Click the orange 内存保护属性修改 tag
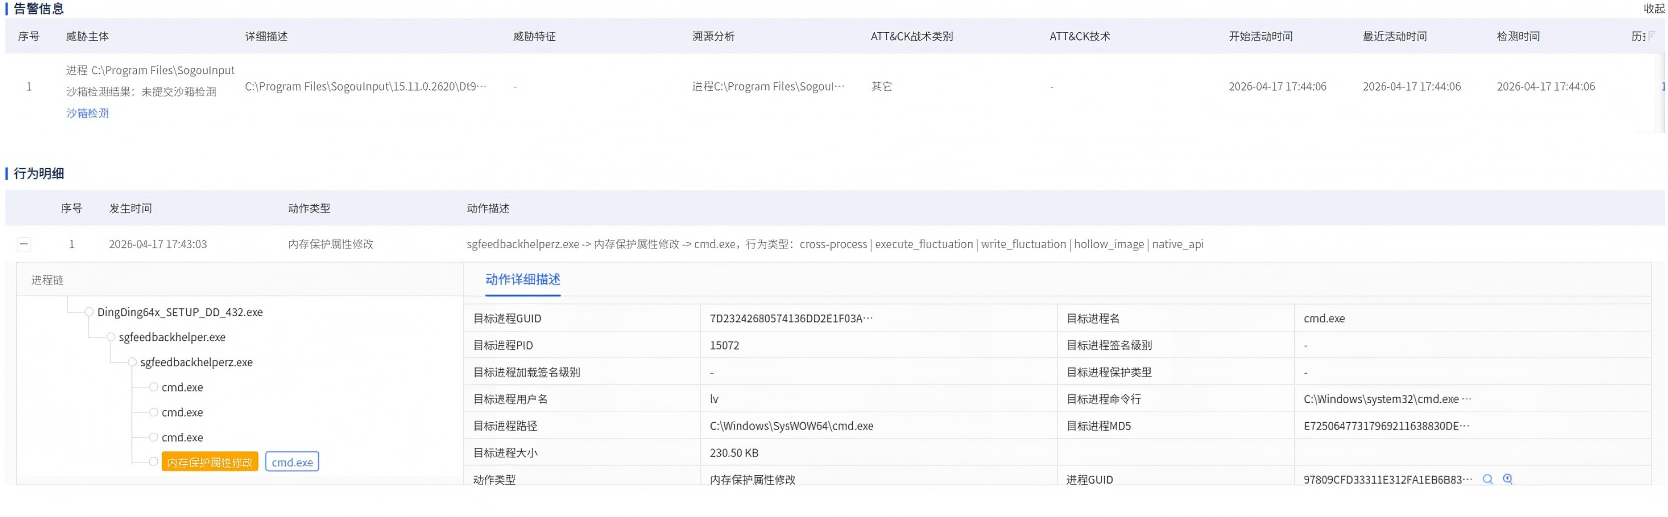 click(210, 462)
